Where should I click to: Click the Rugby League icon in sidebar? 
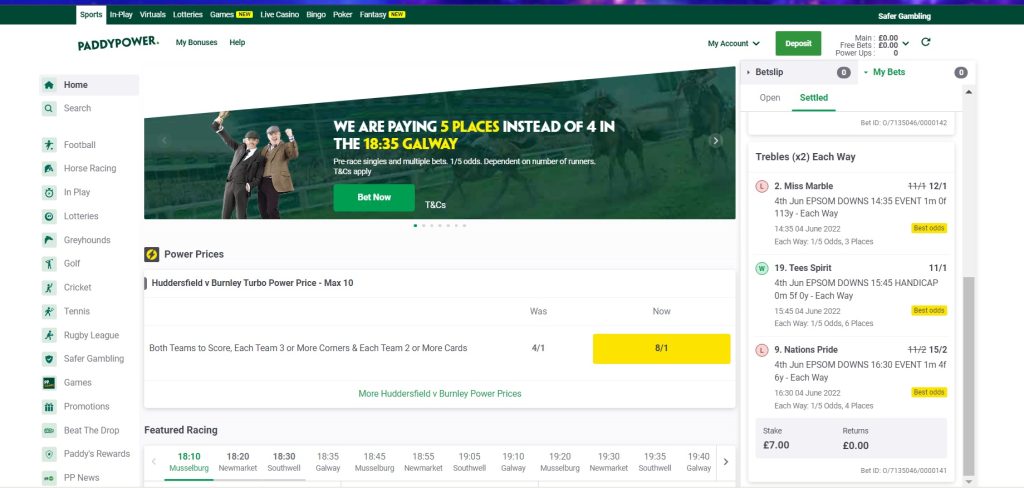tap(49, 335)
